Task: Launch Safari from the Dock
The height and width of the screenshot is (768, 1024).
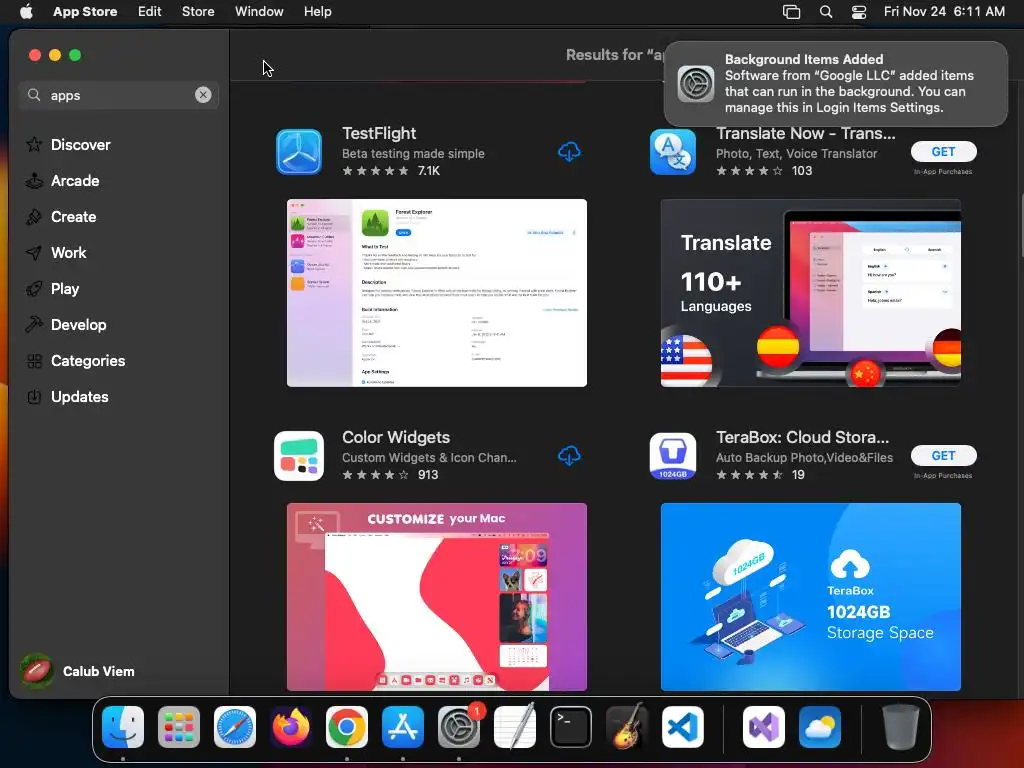Action: tap(234, 727)
